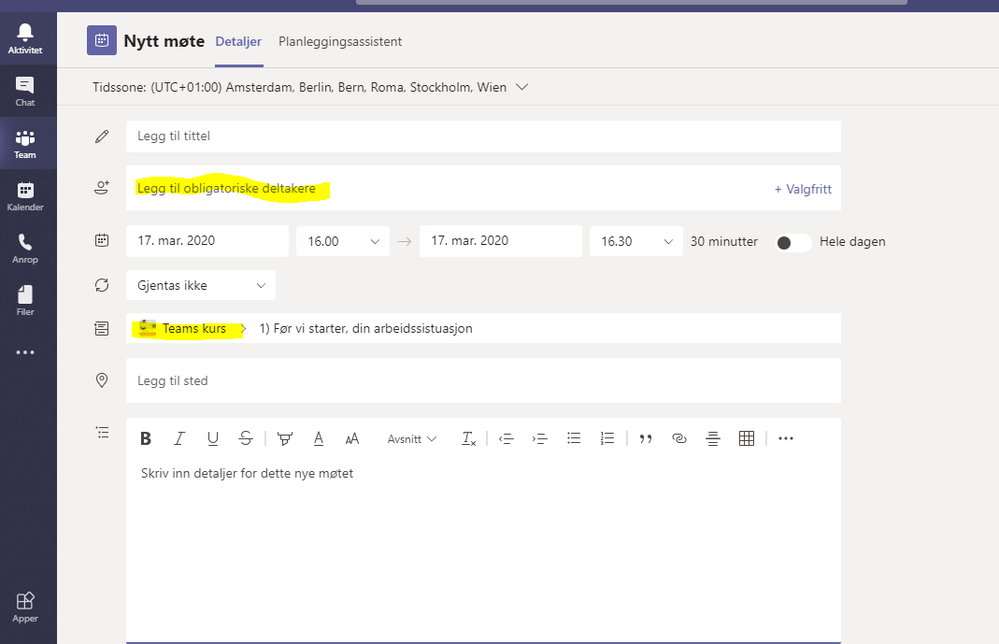Click the start date 17. mar. 2020
This screenshot has width=999, height=644.
[x=207, y=241]
